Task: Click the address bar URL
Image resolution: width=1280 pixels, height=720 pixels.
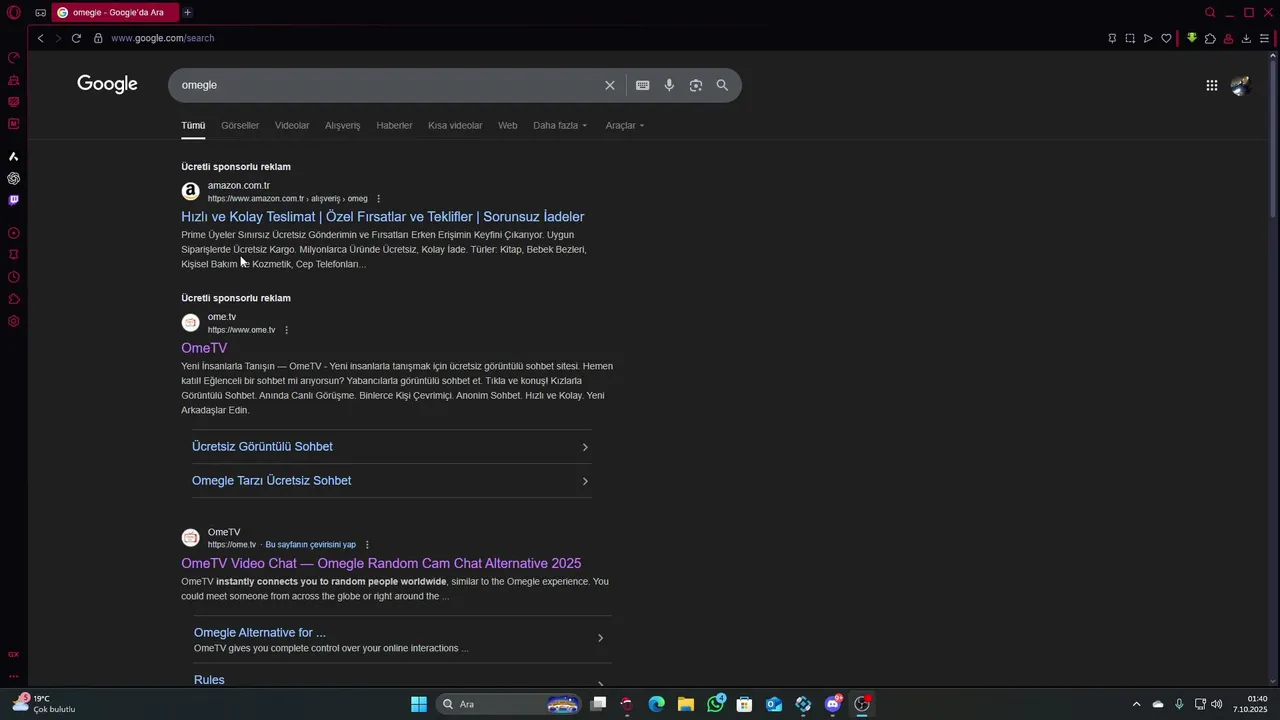Action: [x=163, y=38]
